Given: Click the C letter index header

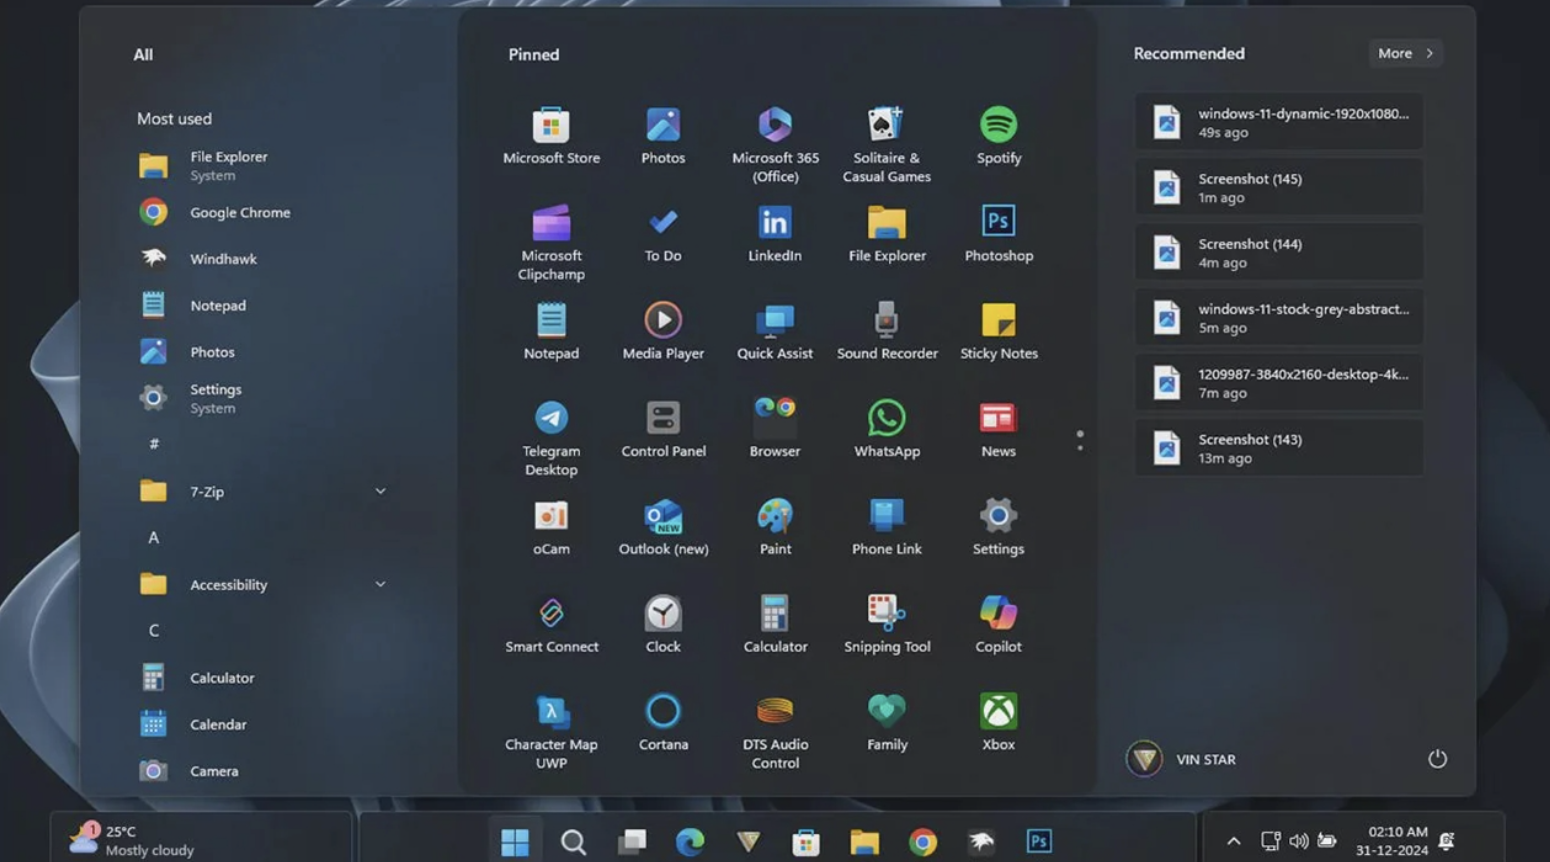Looking at the screenshot, I should [154, 630].
